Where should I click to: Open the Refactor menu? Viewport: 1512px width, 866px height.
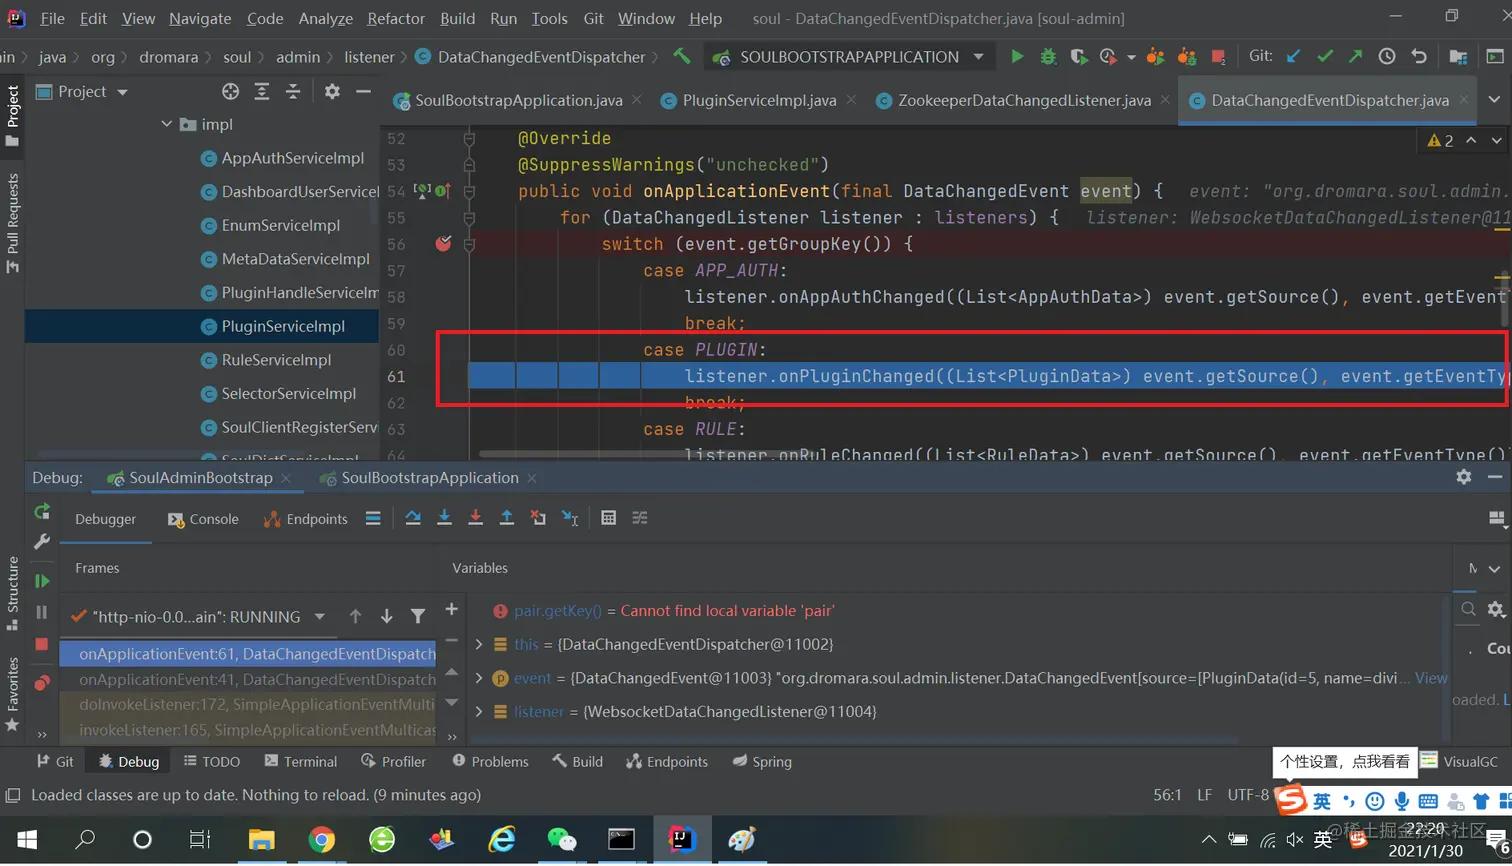pyautogui.click(x=396, y=18)
